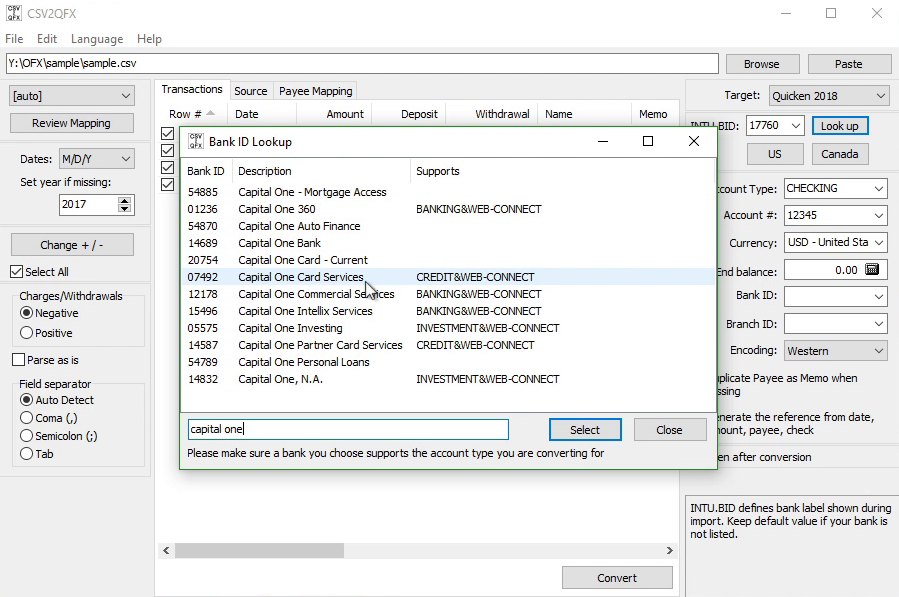The width and height of the screenshot is (899, 597).
Task: Toggle the Select All checkbox
Action: (x=17, y=272)
